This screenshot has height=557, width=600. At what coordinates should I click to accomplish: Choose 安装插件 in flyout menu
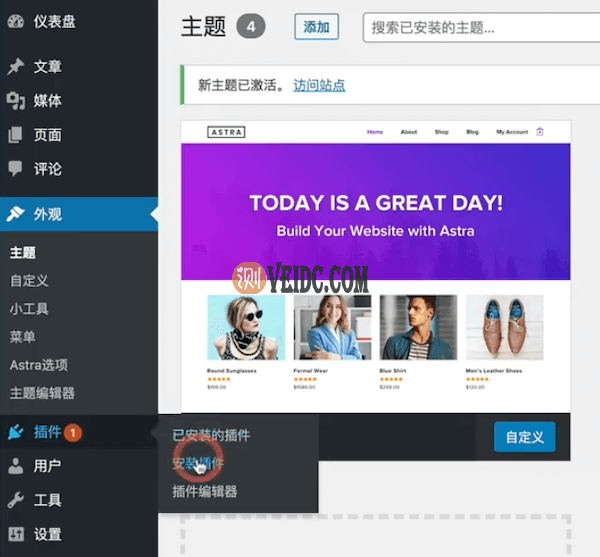click(198, 463)
